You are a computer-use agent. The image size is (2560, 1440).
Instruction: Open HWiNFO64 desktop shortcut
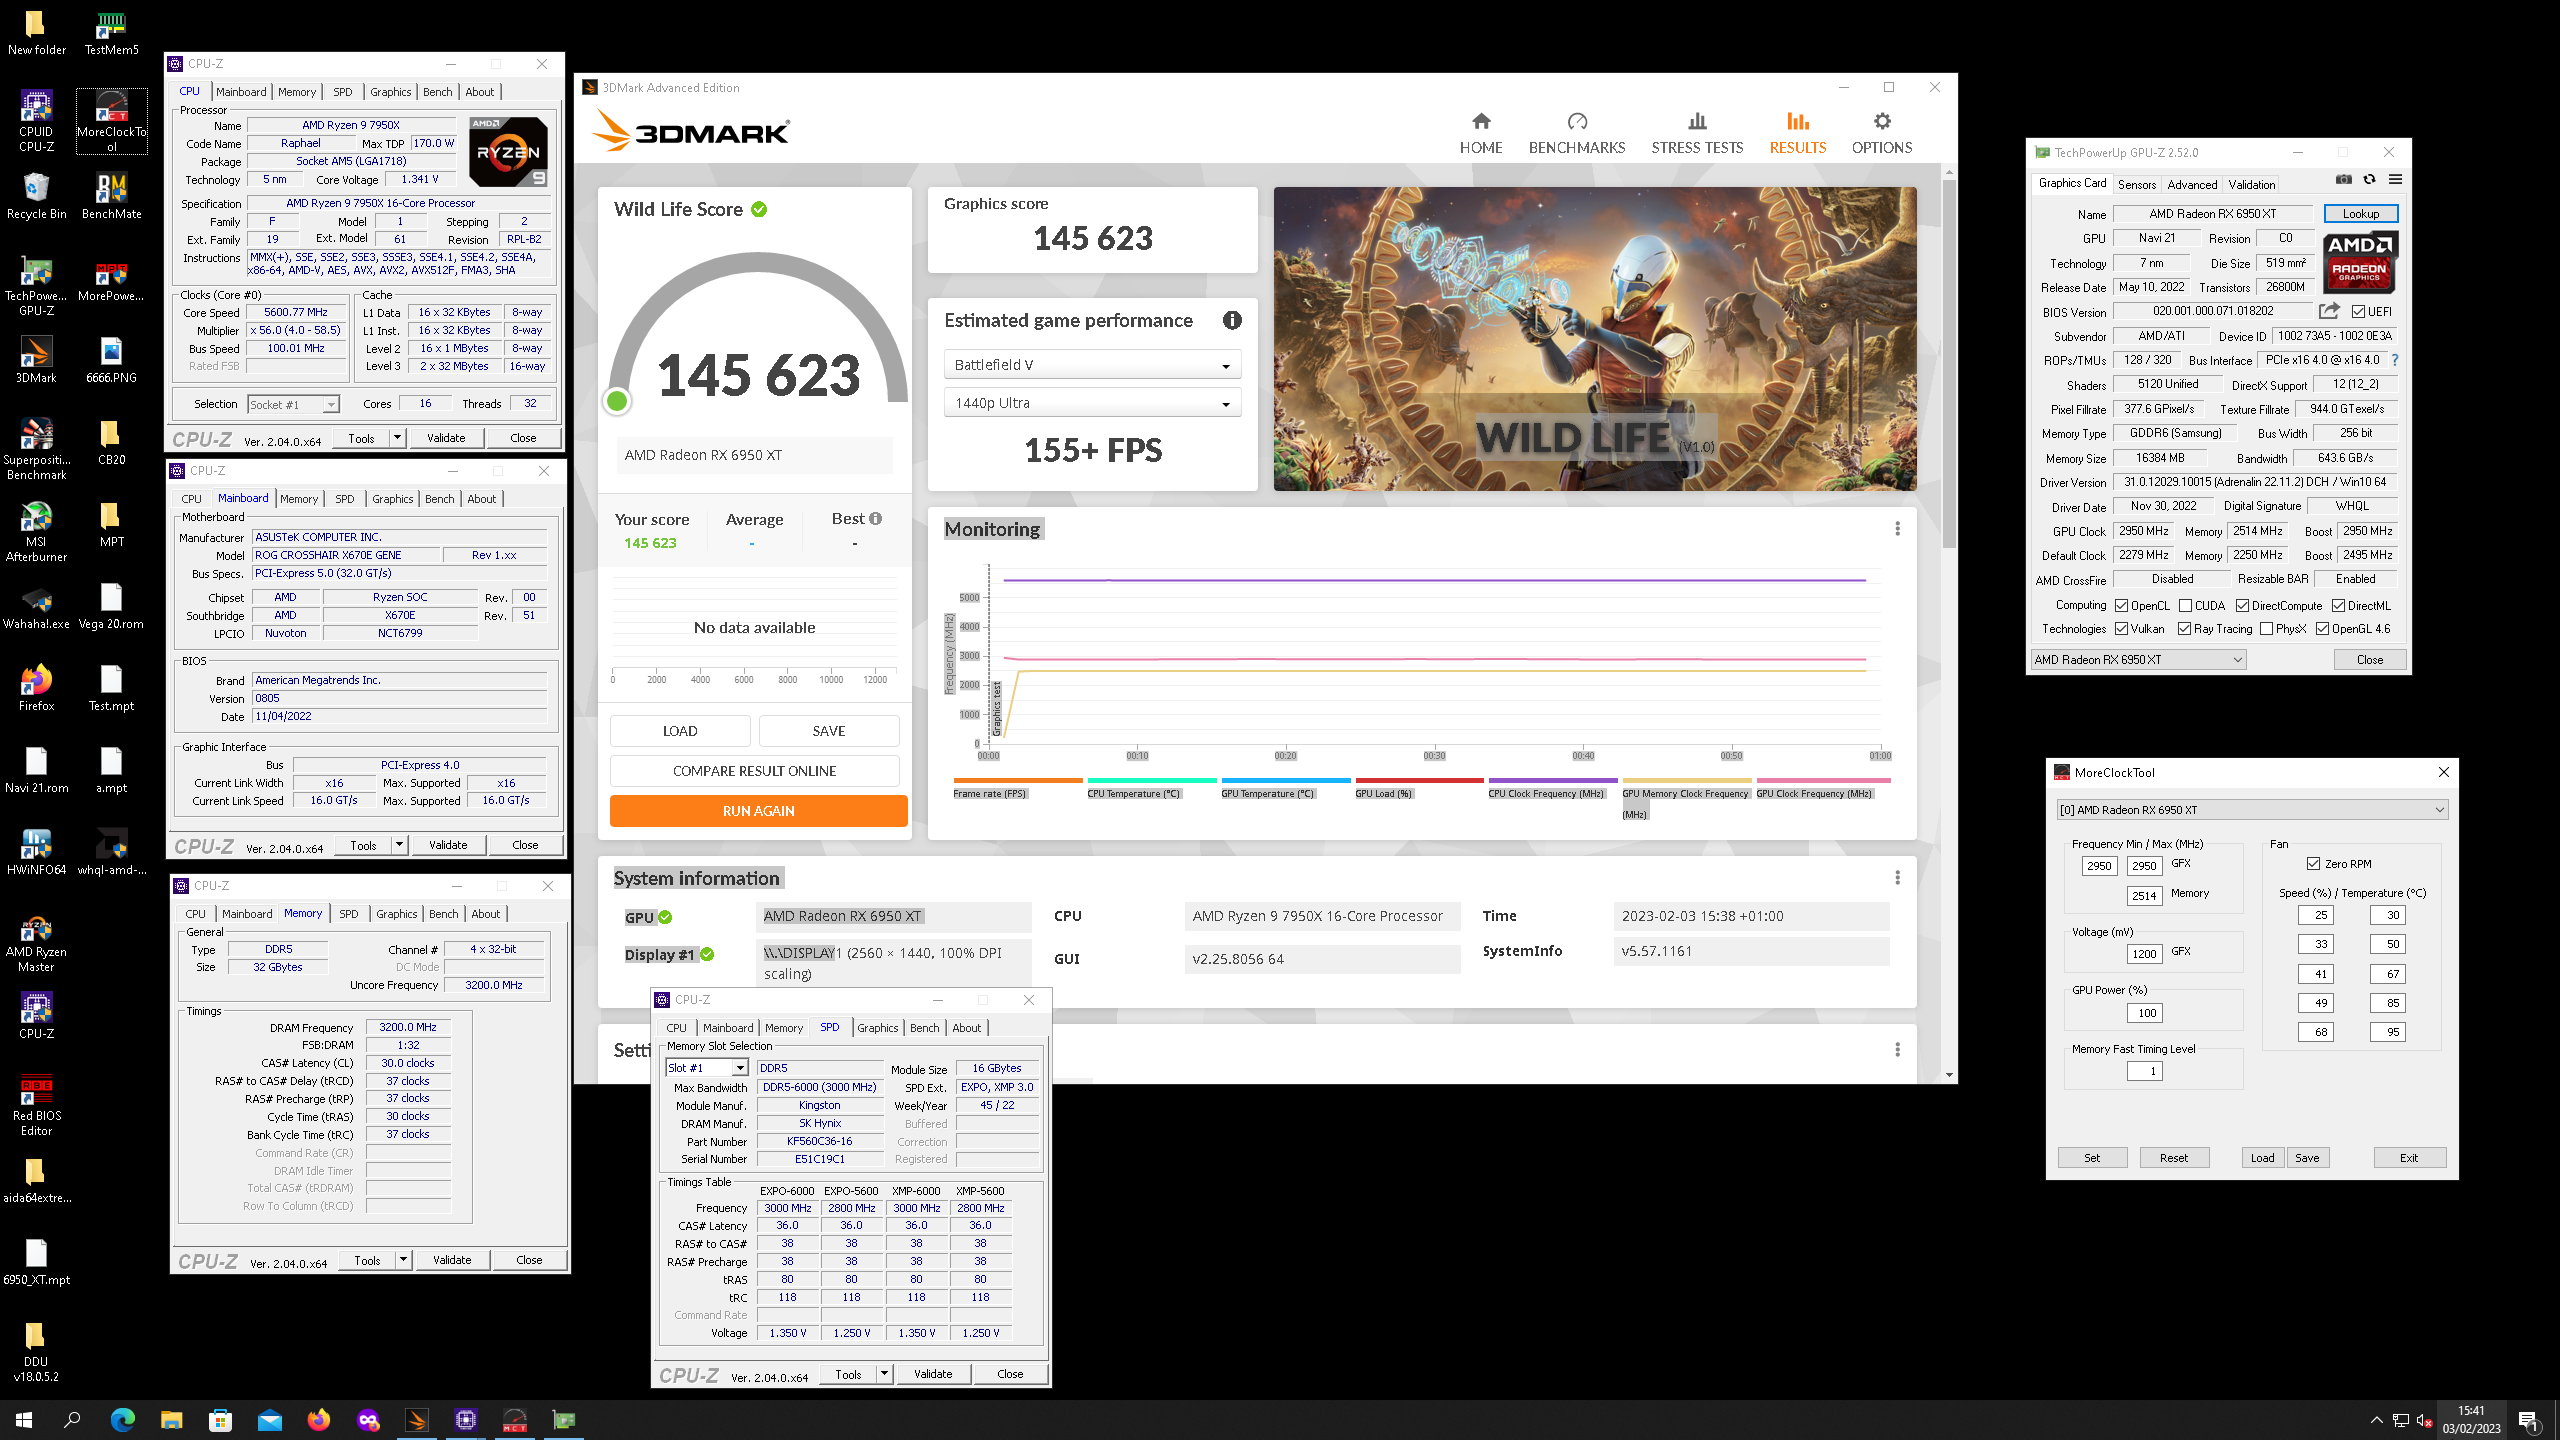[37, 852]
